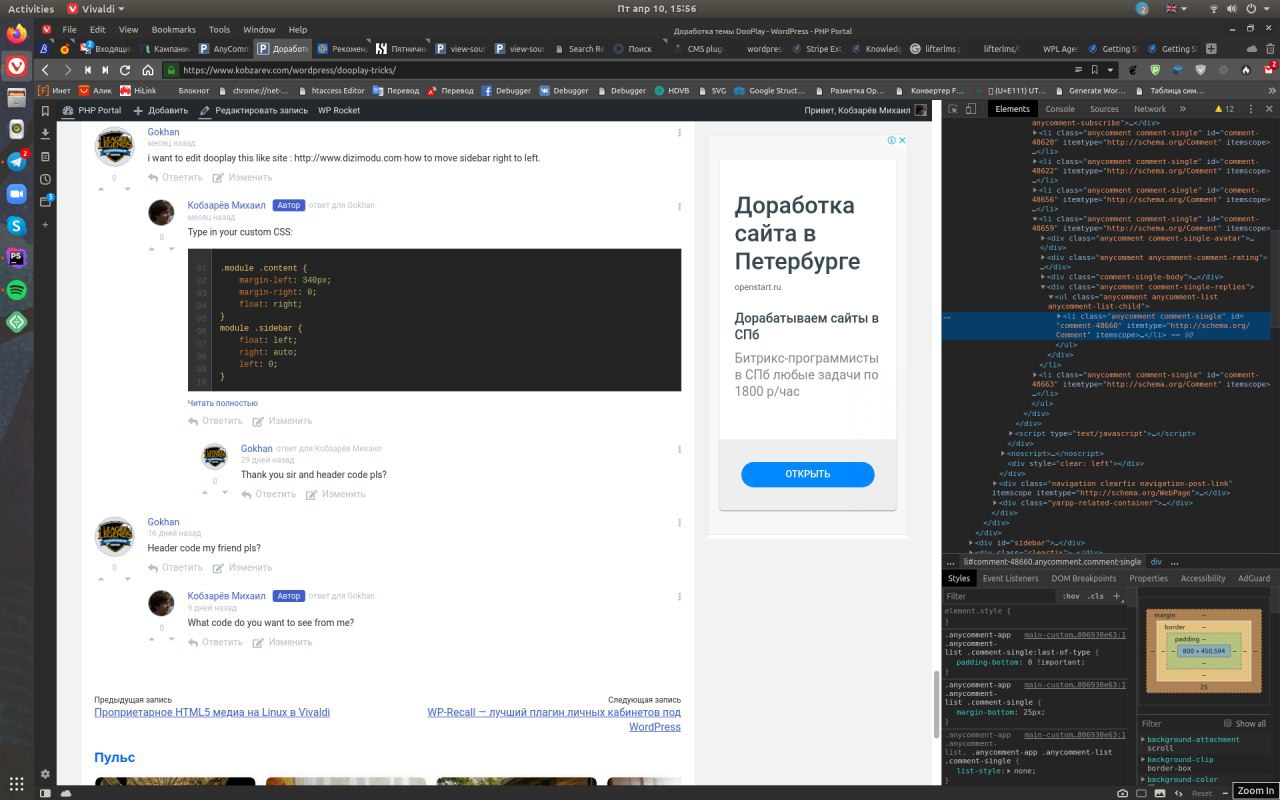Viewport: 1280px width, 800px height.
Task: Switch to the Network tab in DevTools
Action: click(x=1150, y=109)
